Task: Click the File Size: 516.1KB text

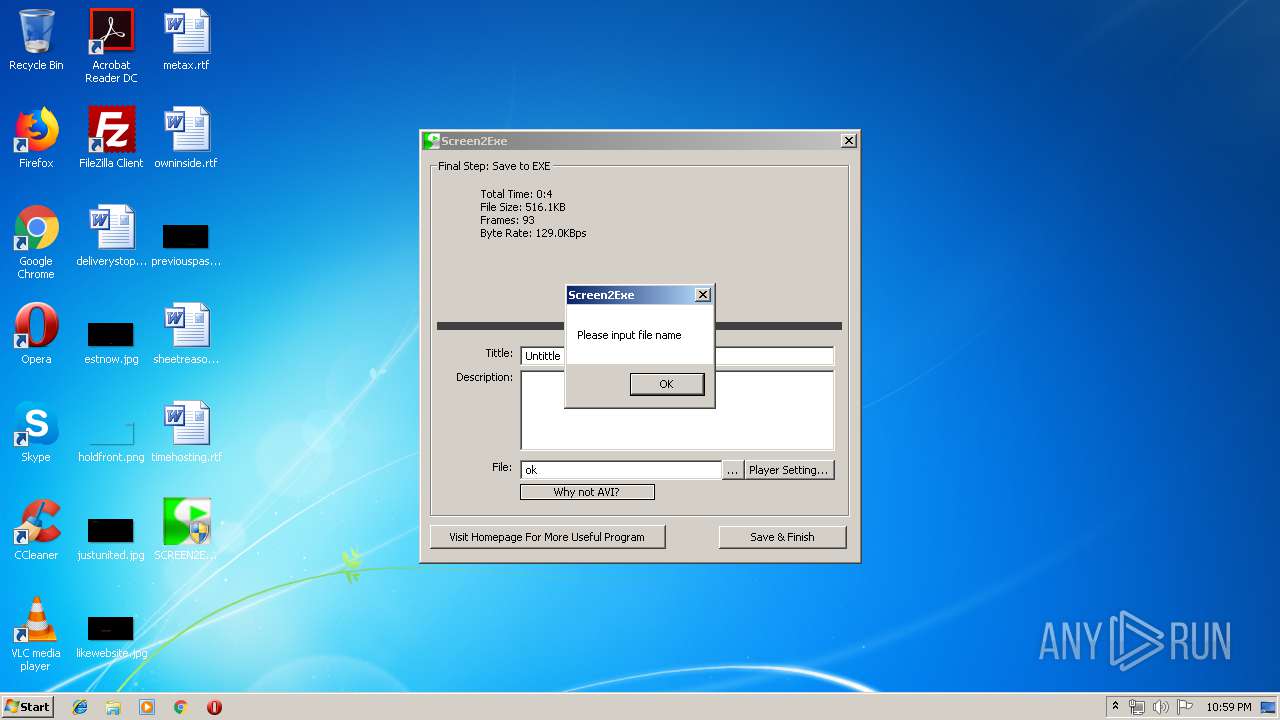Action: click(x=523, y=207)
